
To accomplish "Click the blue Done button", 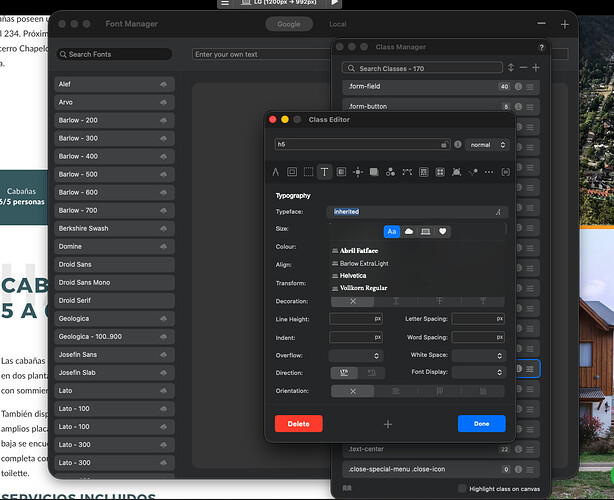I will (x=481, y=423).
